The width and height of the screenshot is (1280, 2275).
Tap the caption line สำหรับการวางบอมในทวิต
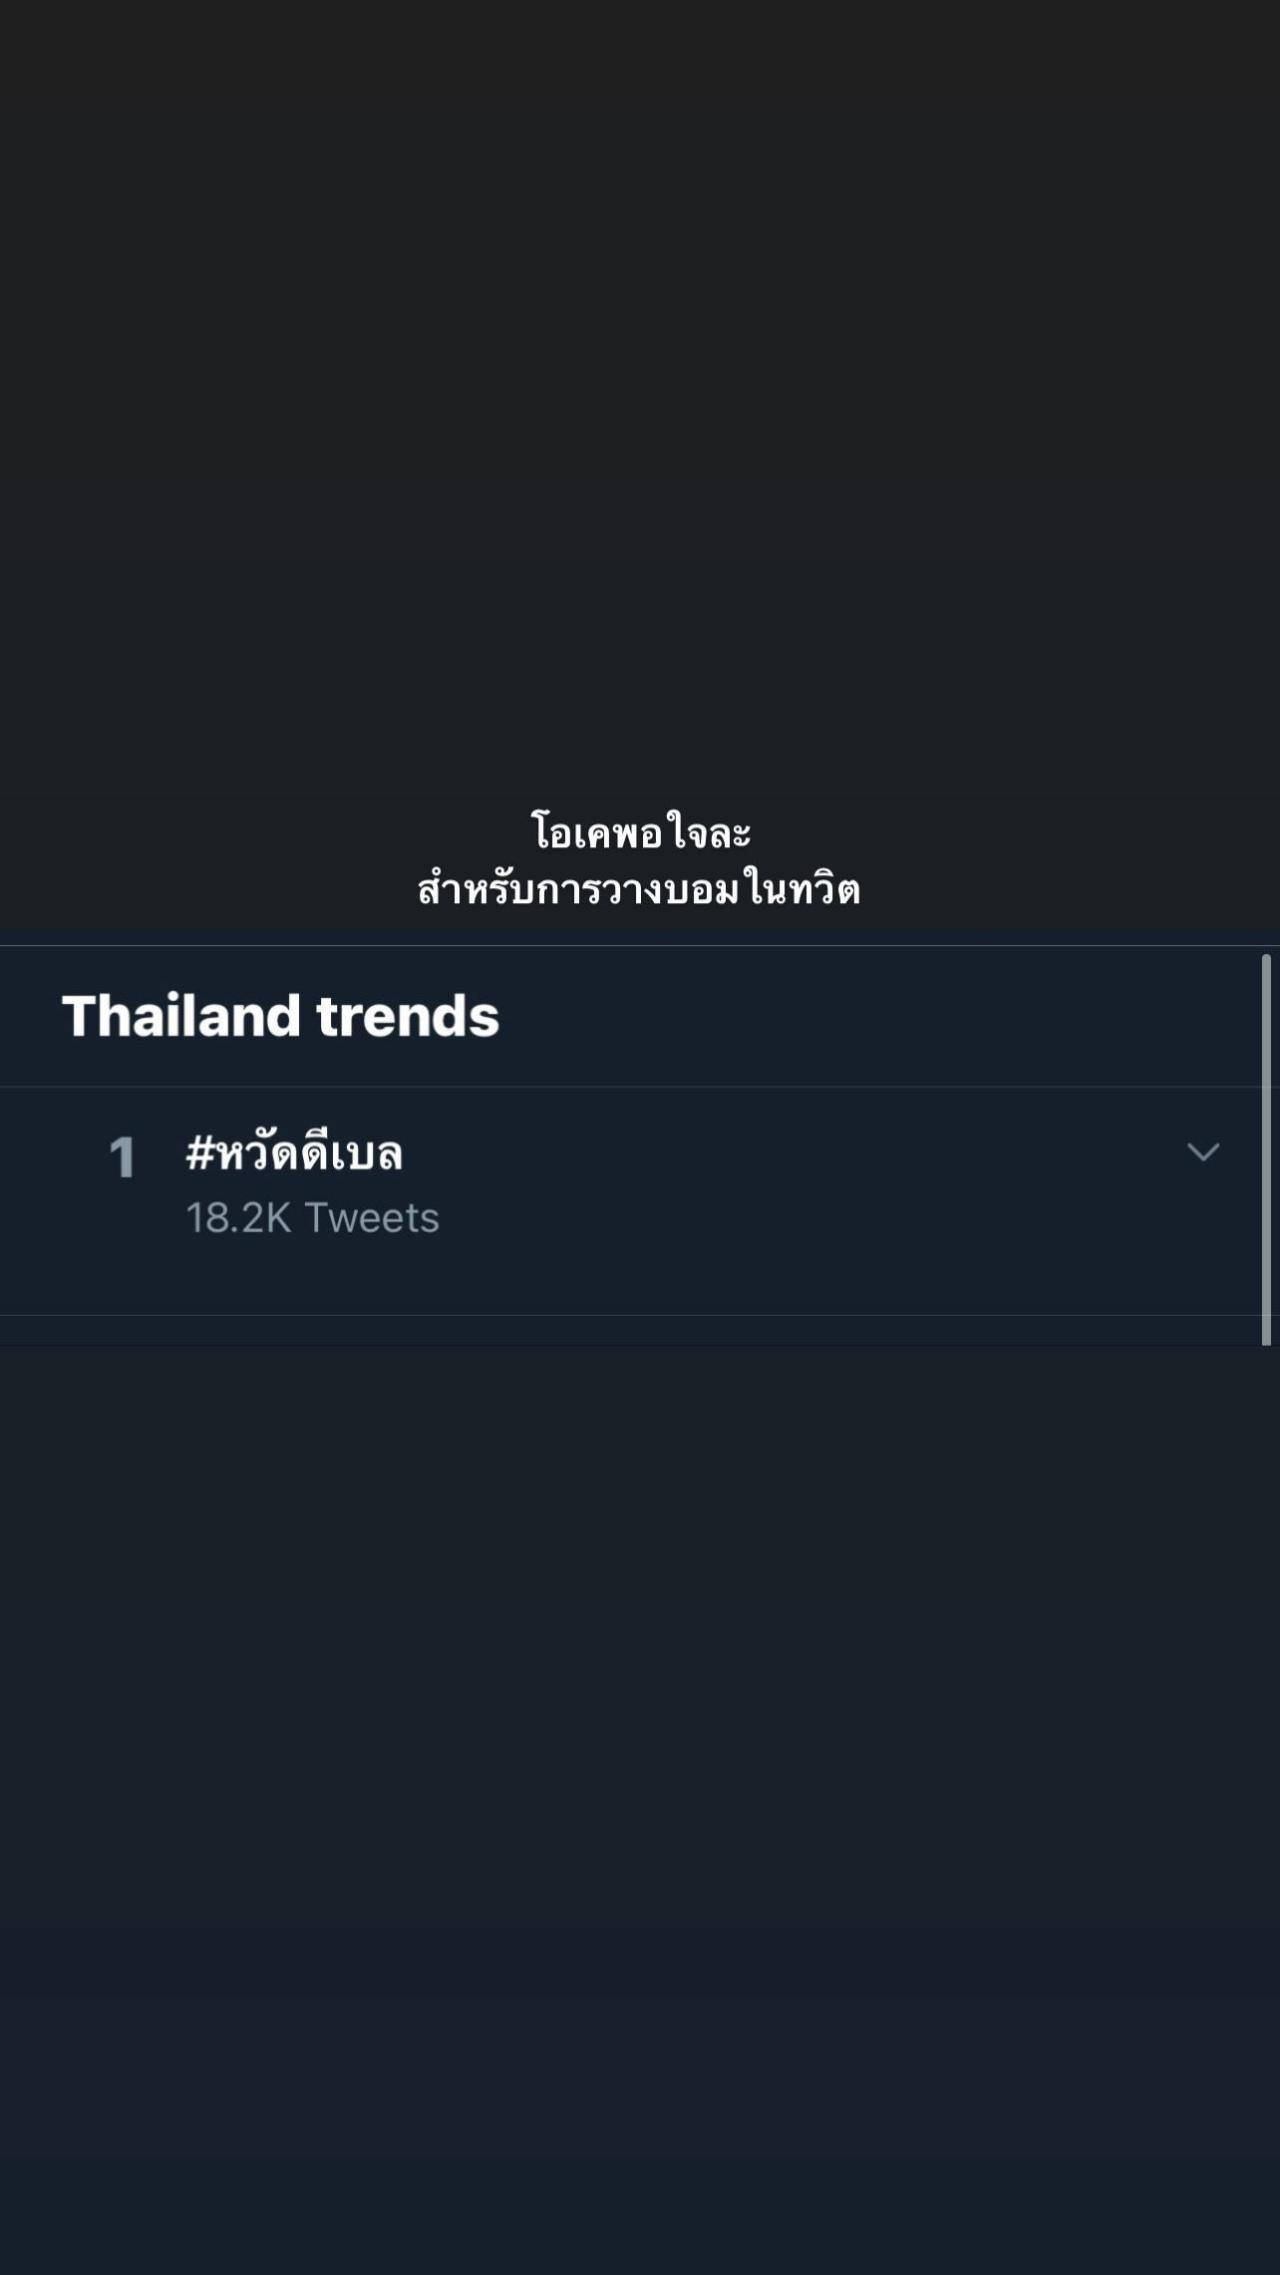click(640, 889)
